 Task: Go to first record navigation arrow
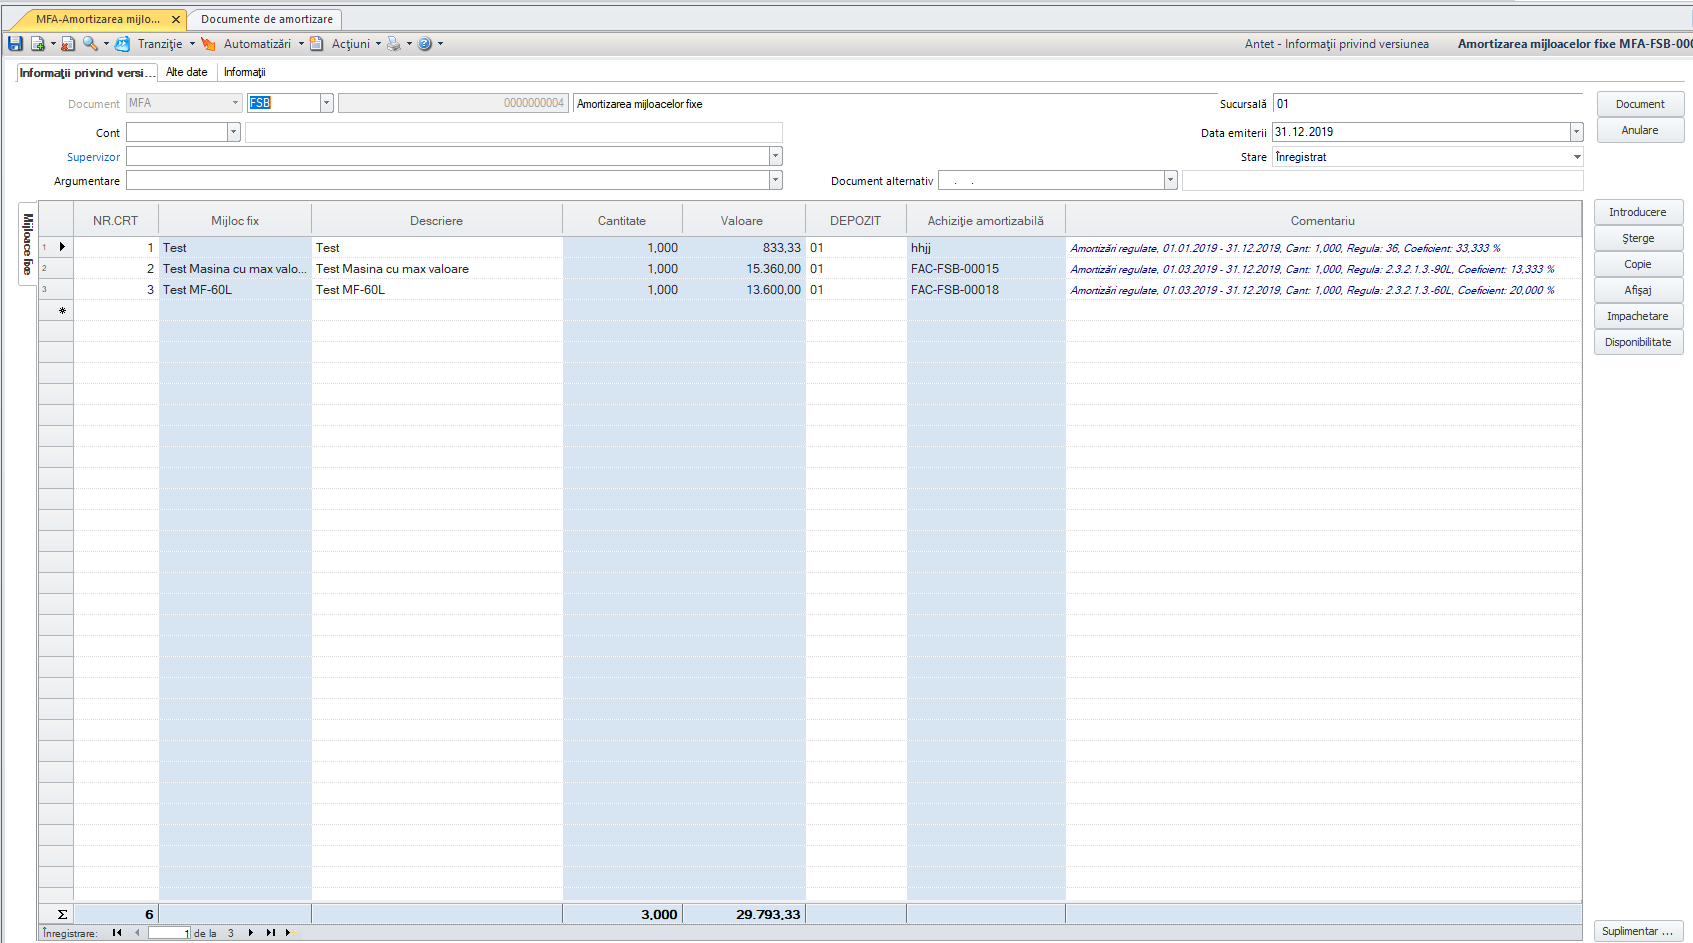117,933
